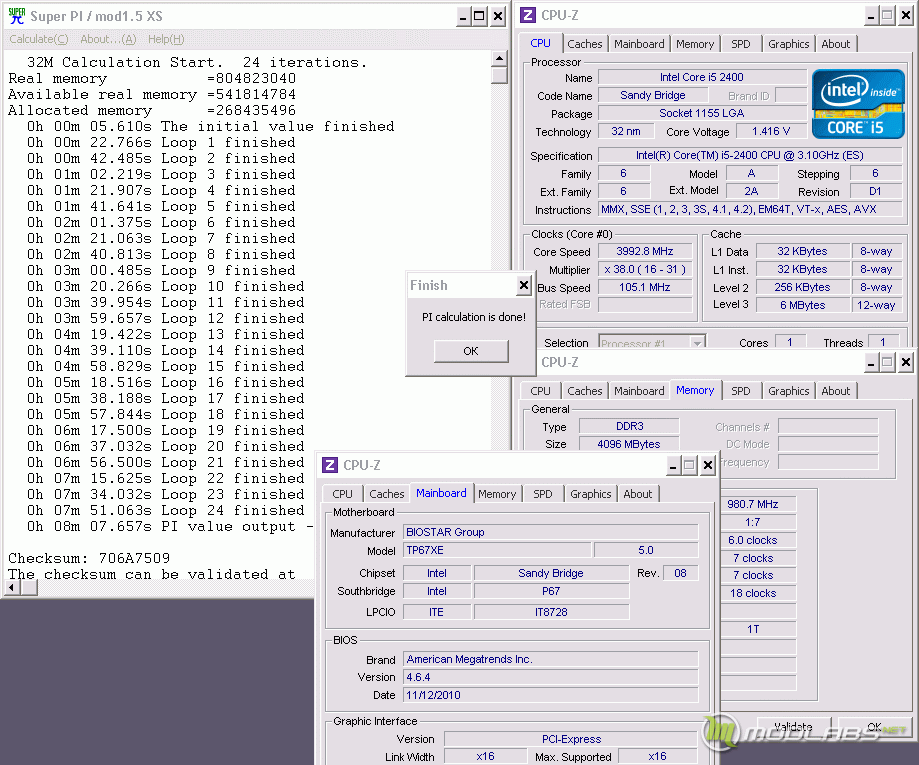
Task: Open the Calculate menu in Super PI
Action: click(39, 39)
